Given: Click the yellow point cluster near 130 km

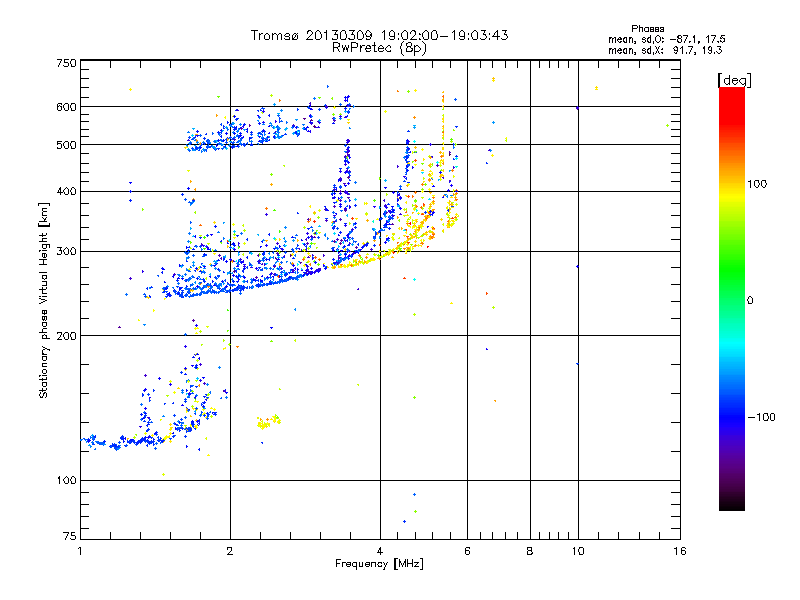Looking at the screenshot, I should click(x=267, y=422).
